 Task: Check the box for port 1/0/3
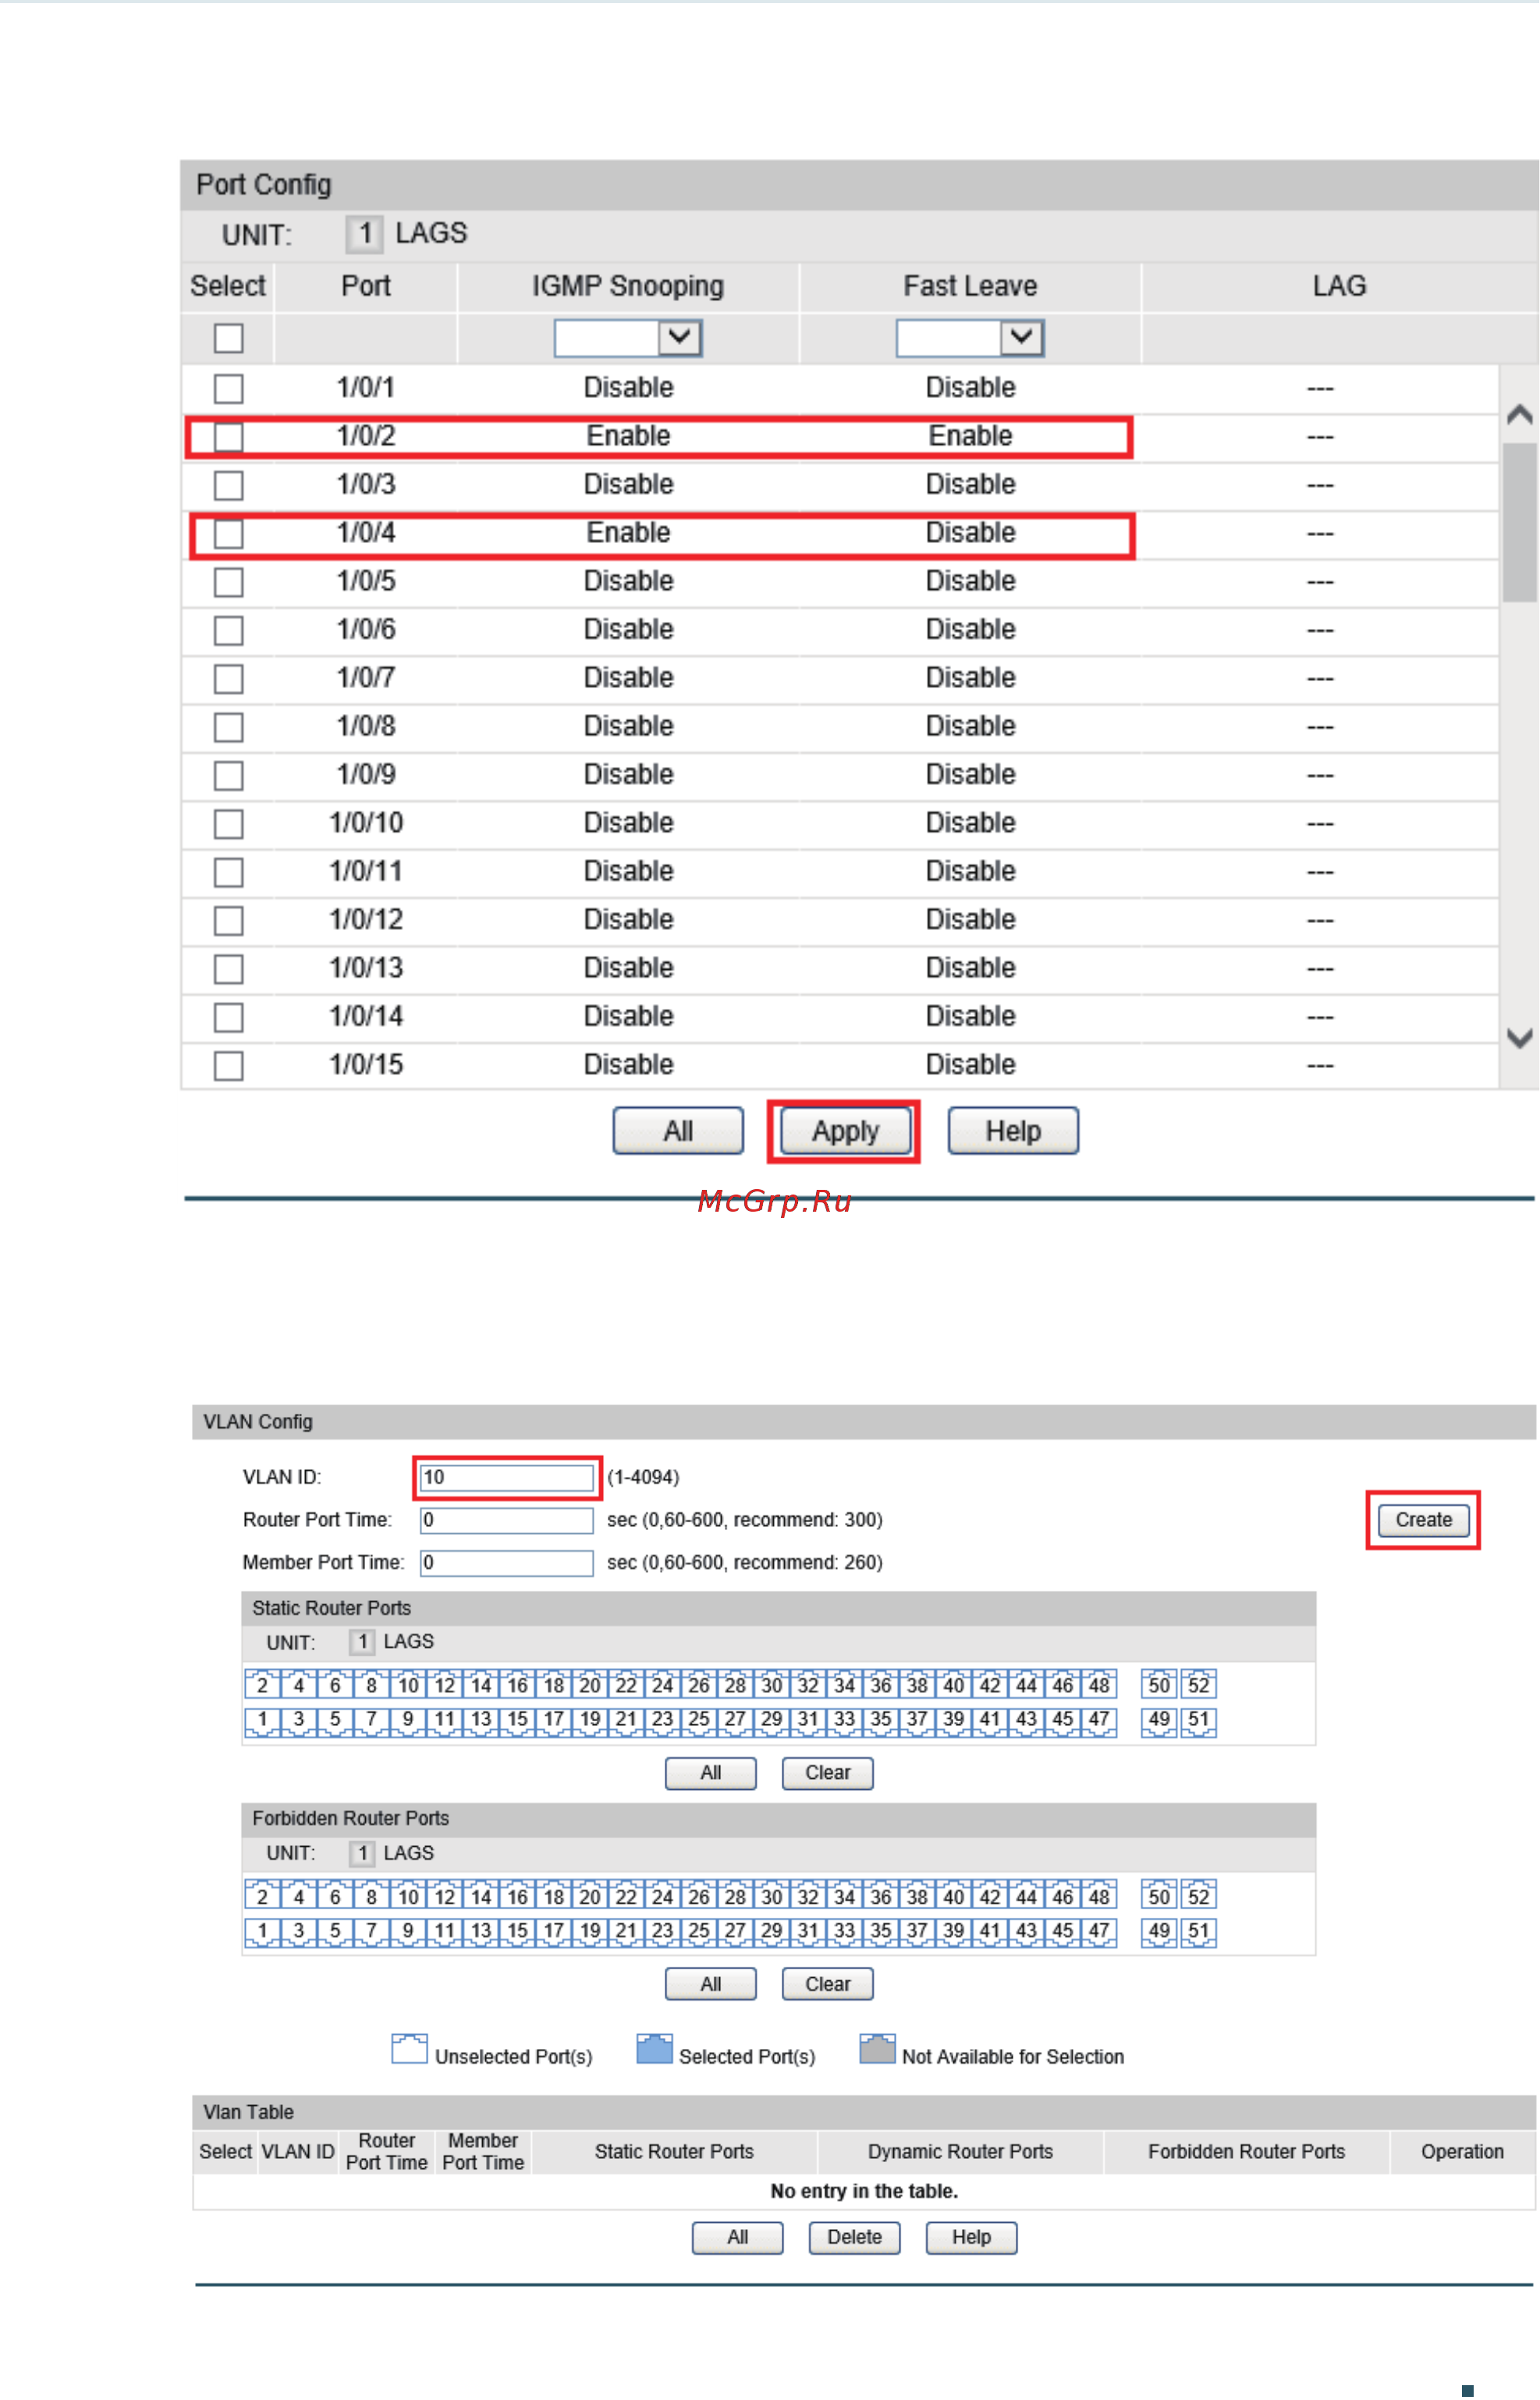[229, 485]
